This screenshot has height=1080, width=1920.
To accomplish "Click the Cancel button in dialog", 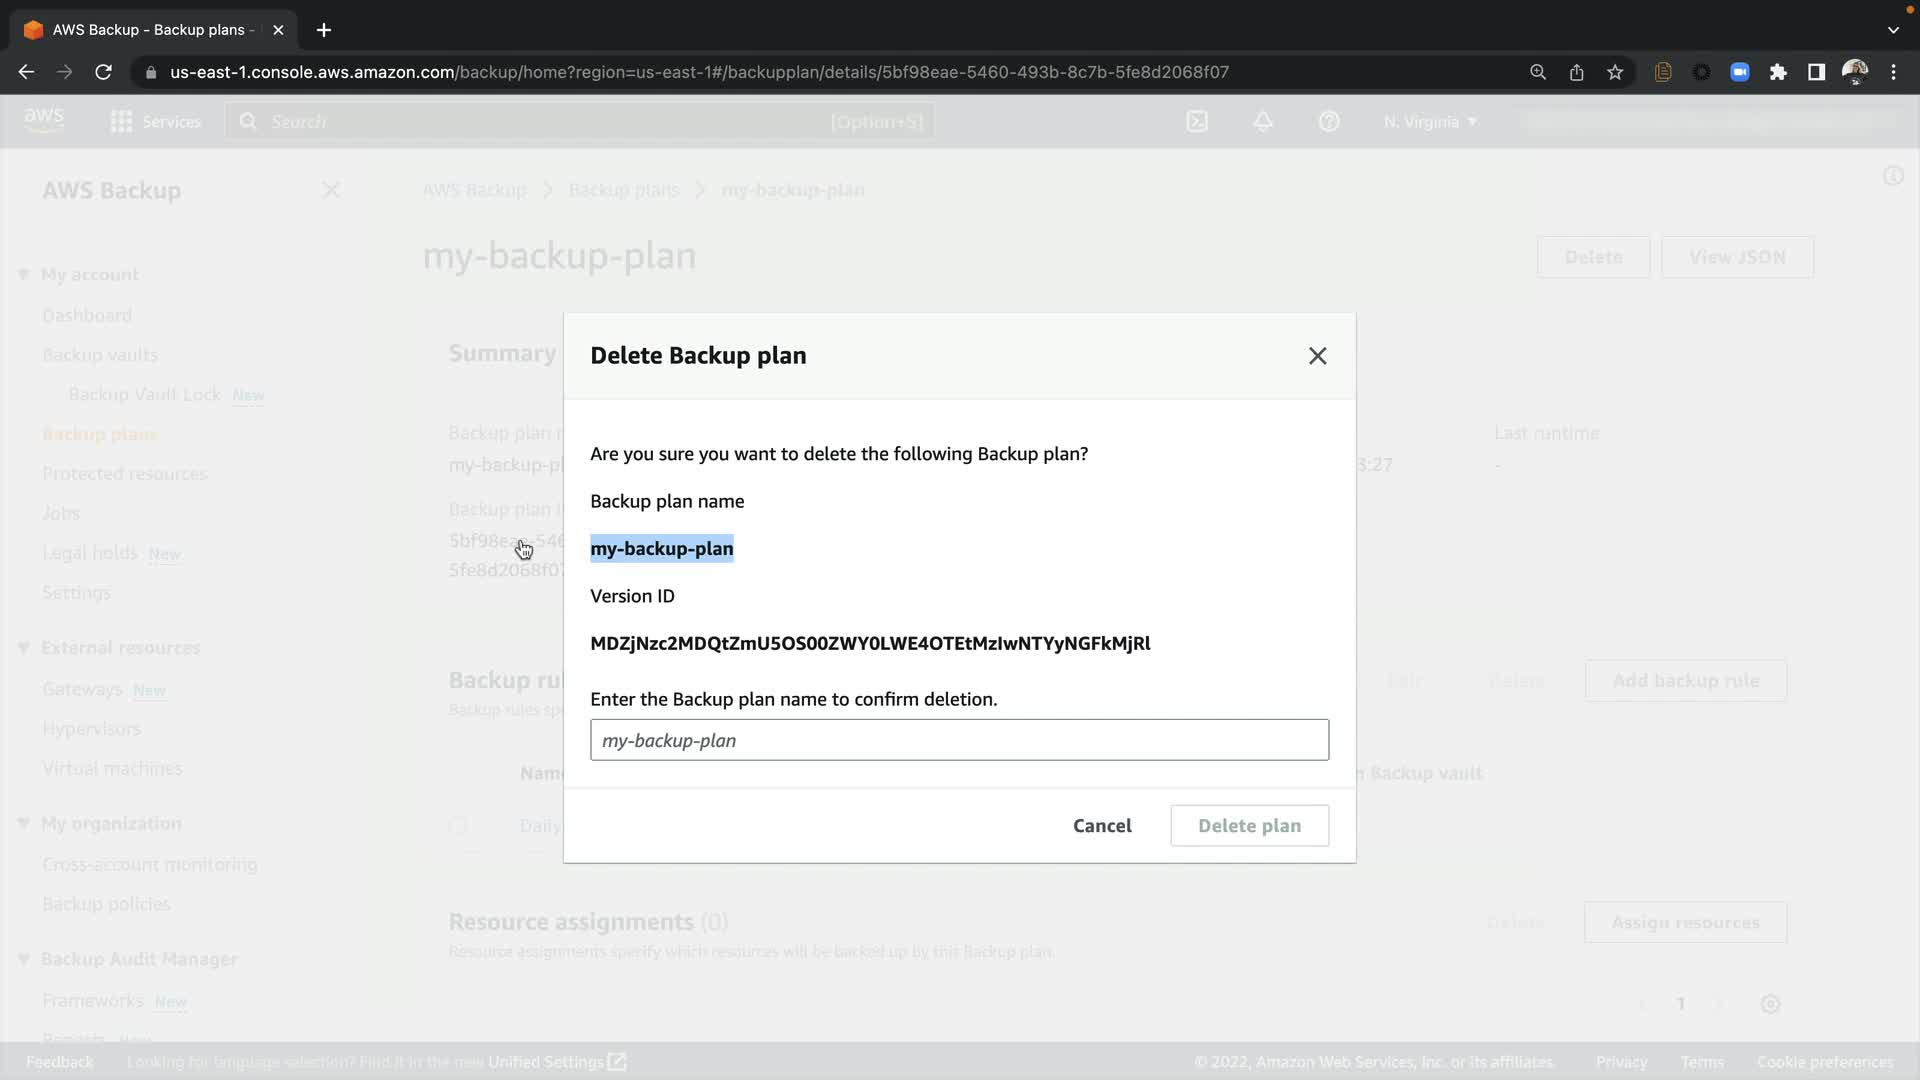I will point(1102,826).
